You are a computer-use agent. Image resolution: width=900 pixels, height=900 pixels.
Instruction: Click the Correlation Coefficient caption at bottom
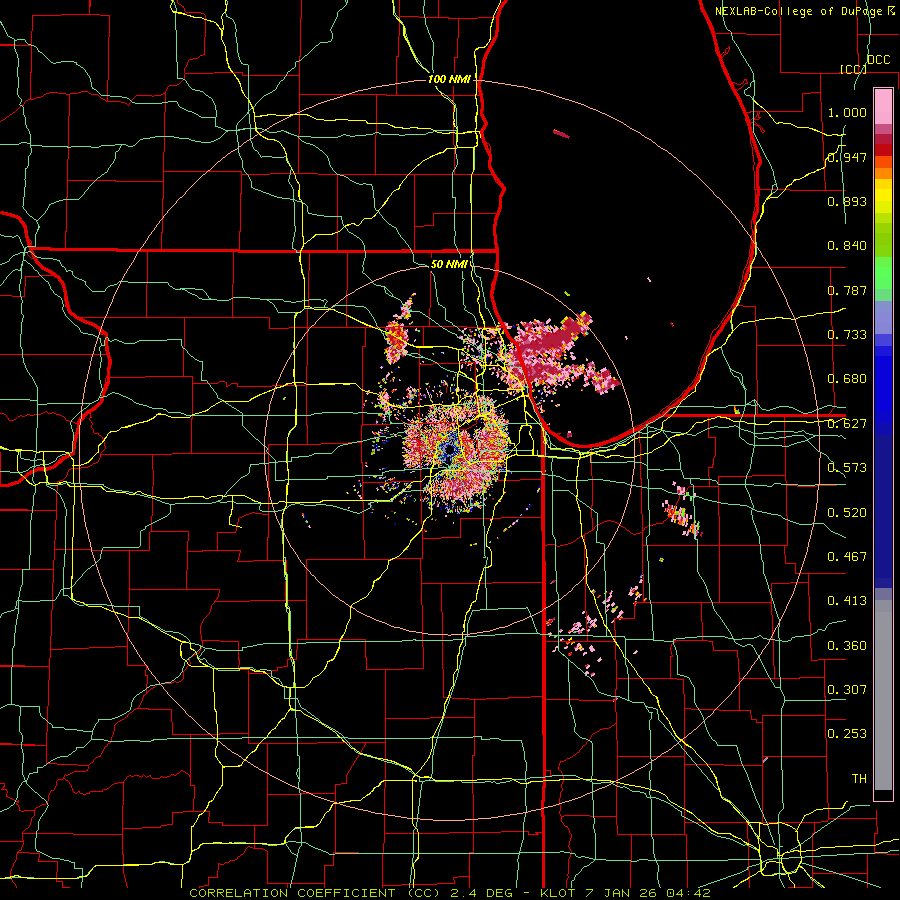tap(450, 893)
